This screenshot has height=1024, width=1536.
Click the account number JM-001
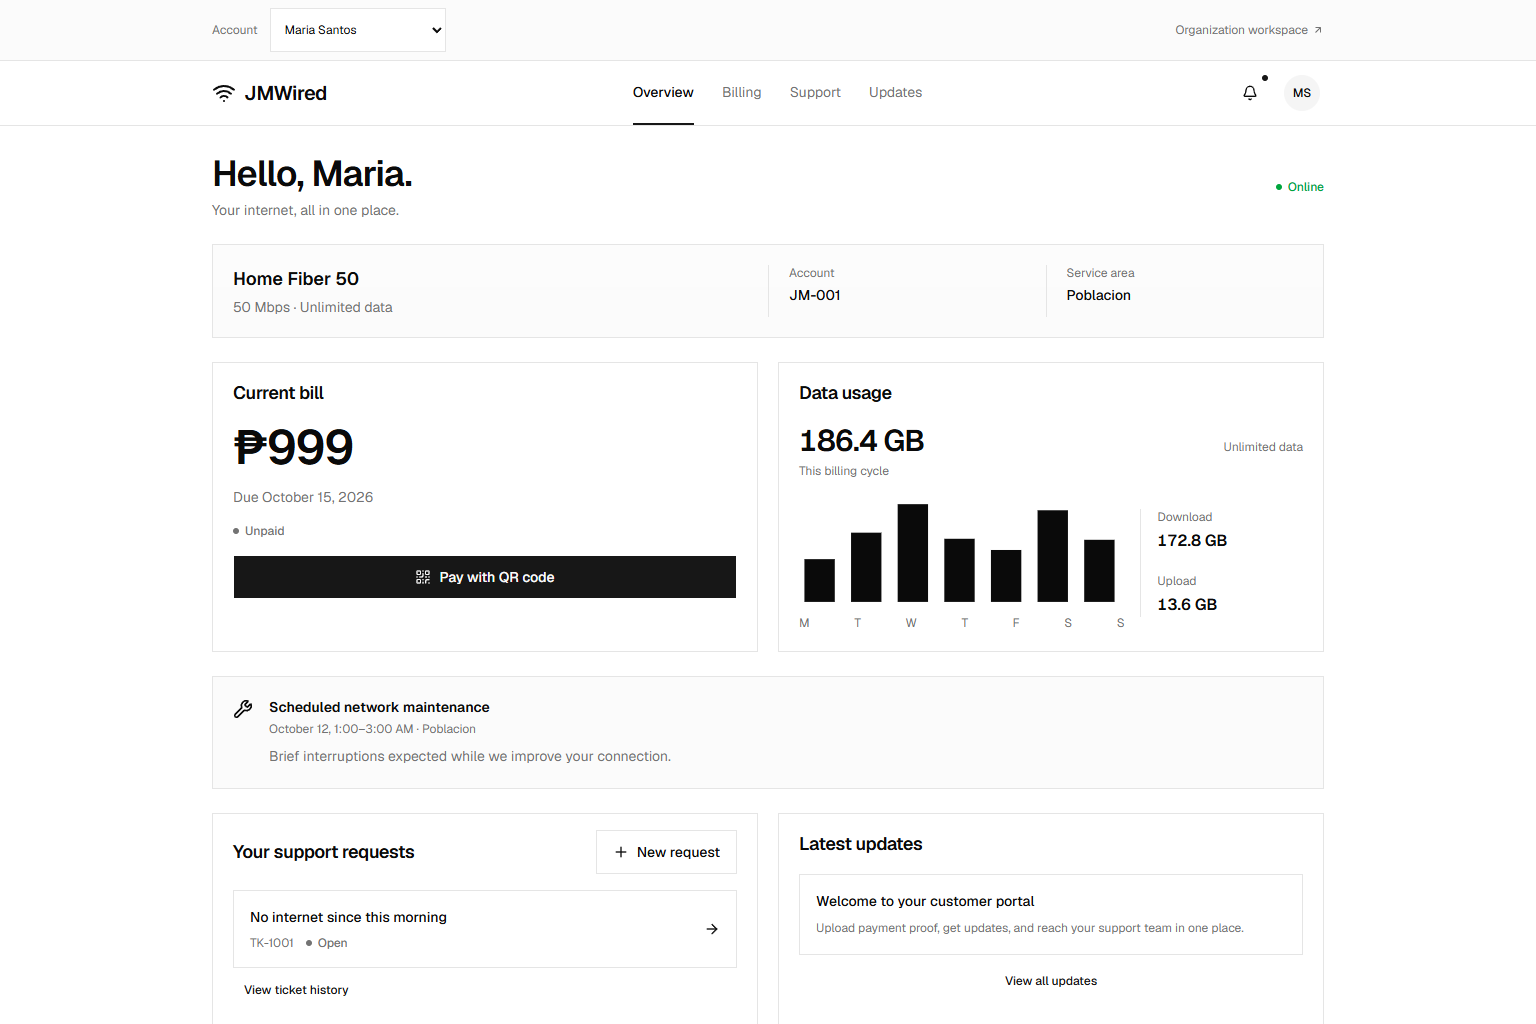(815, 295)
